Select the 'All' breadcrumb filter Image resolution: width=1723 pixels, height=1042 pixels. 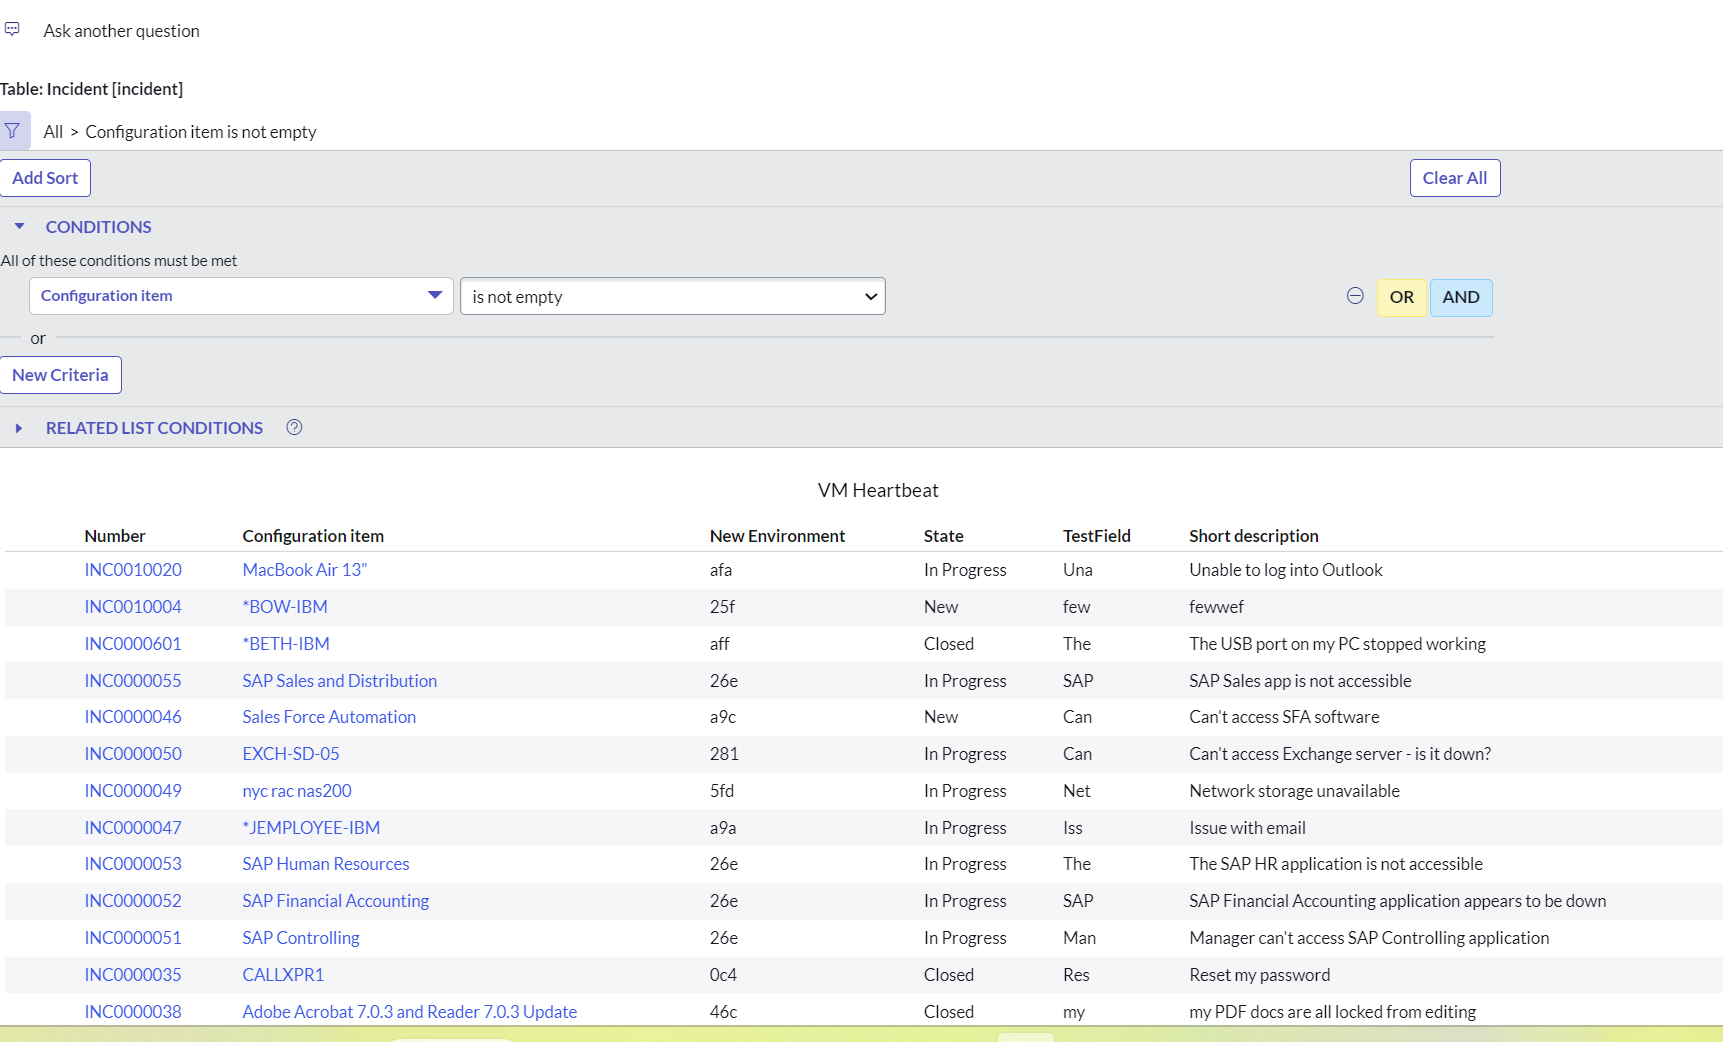52,131
